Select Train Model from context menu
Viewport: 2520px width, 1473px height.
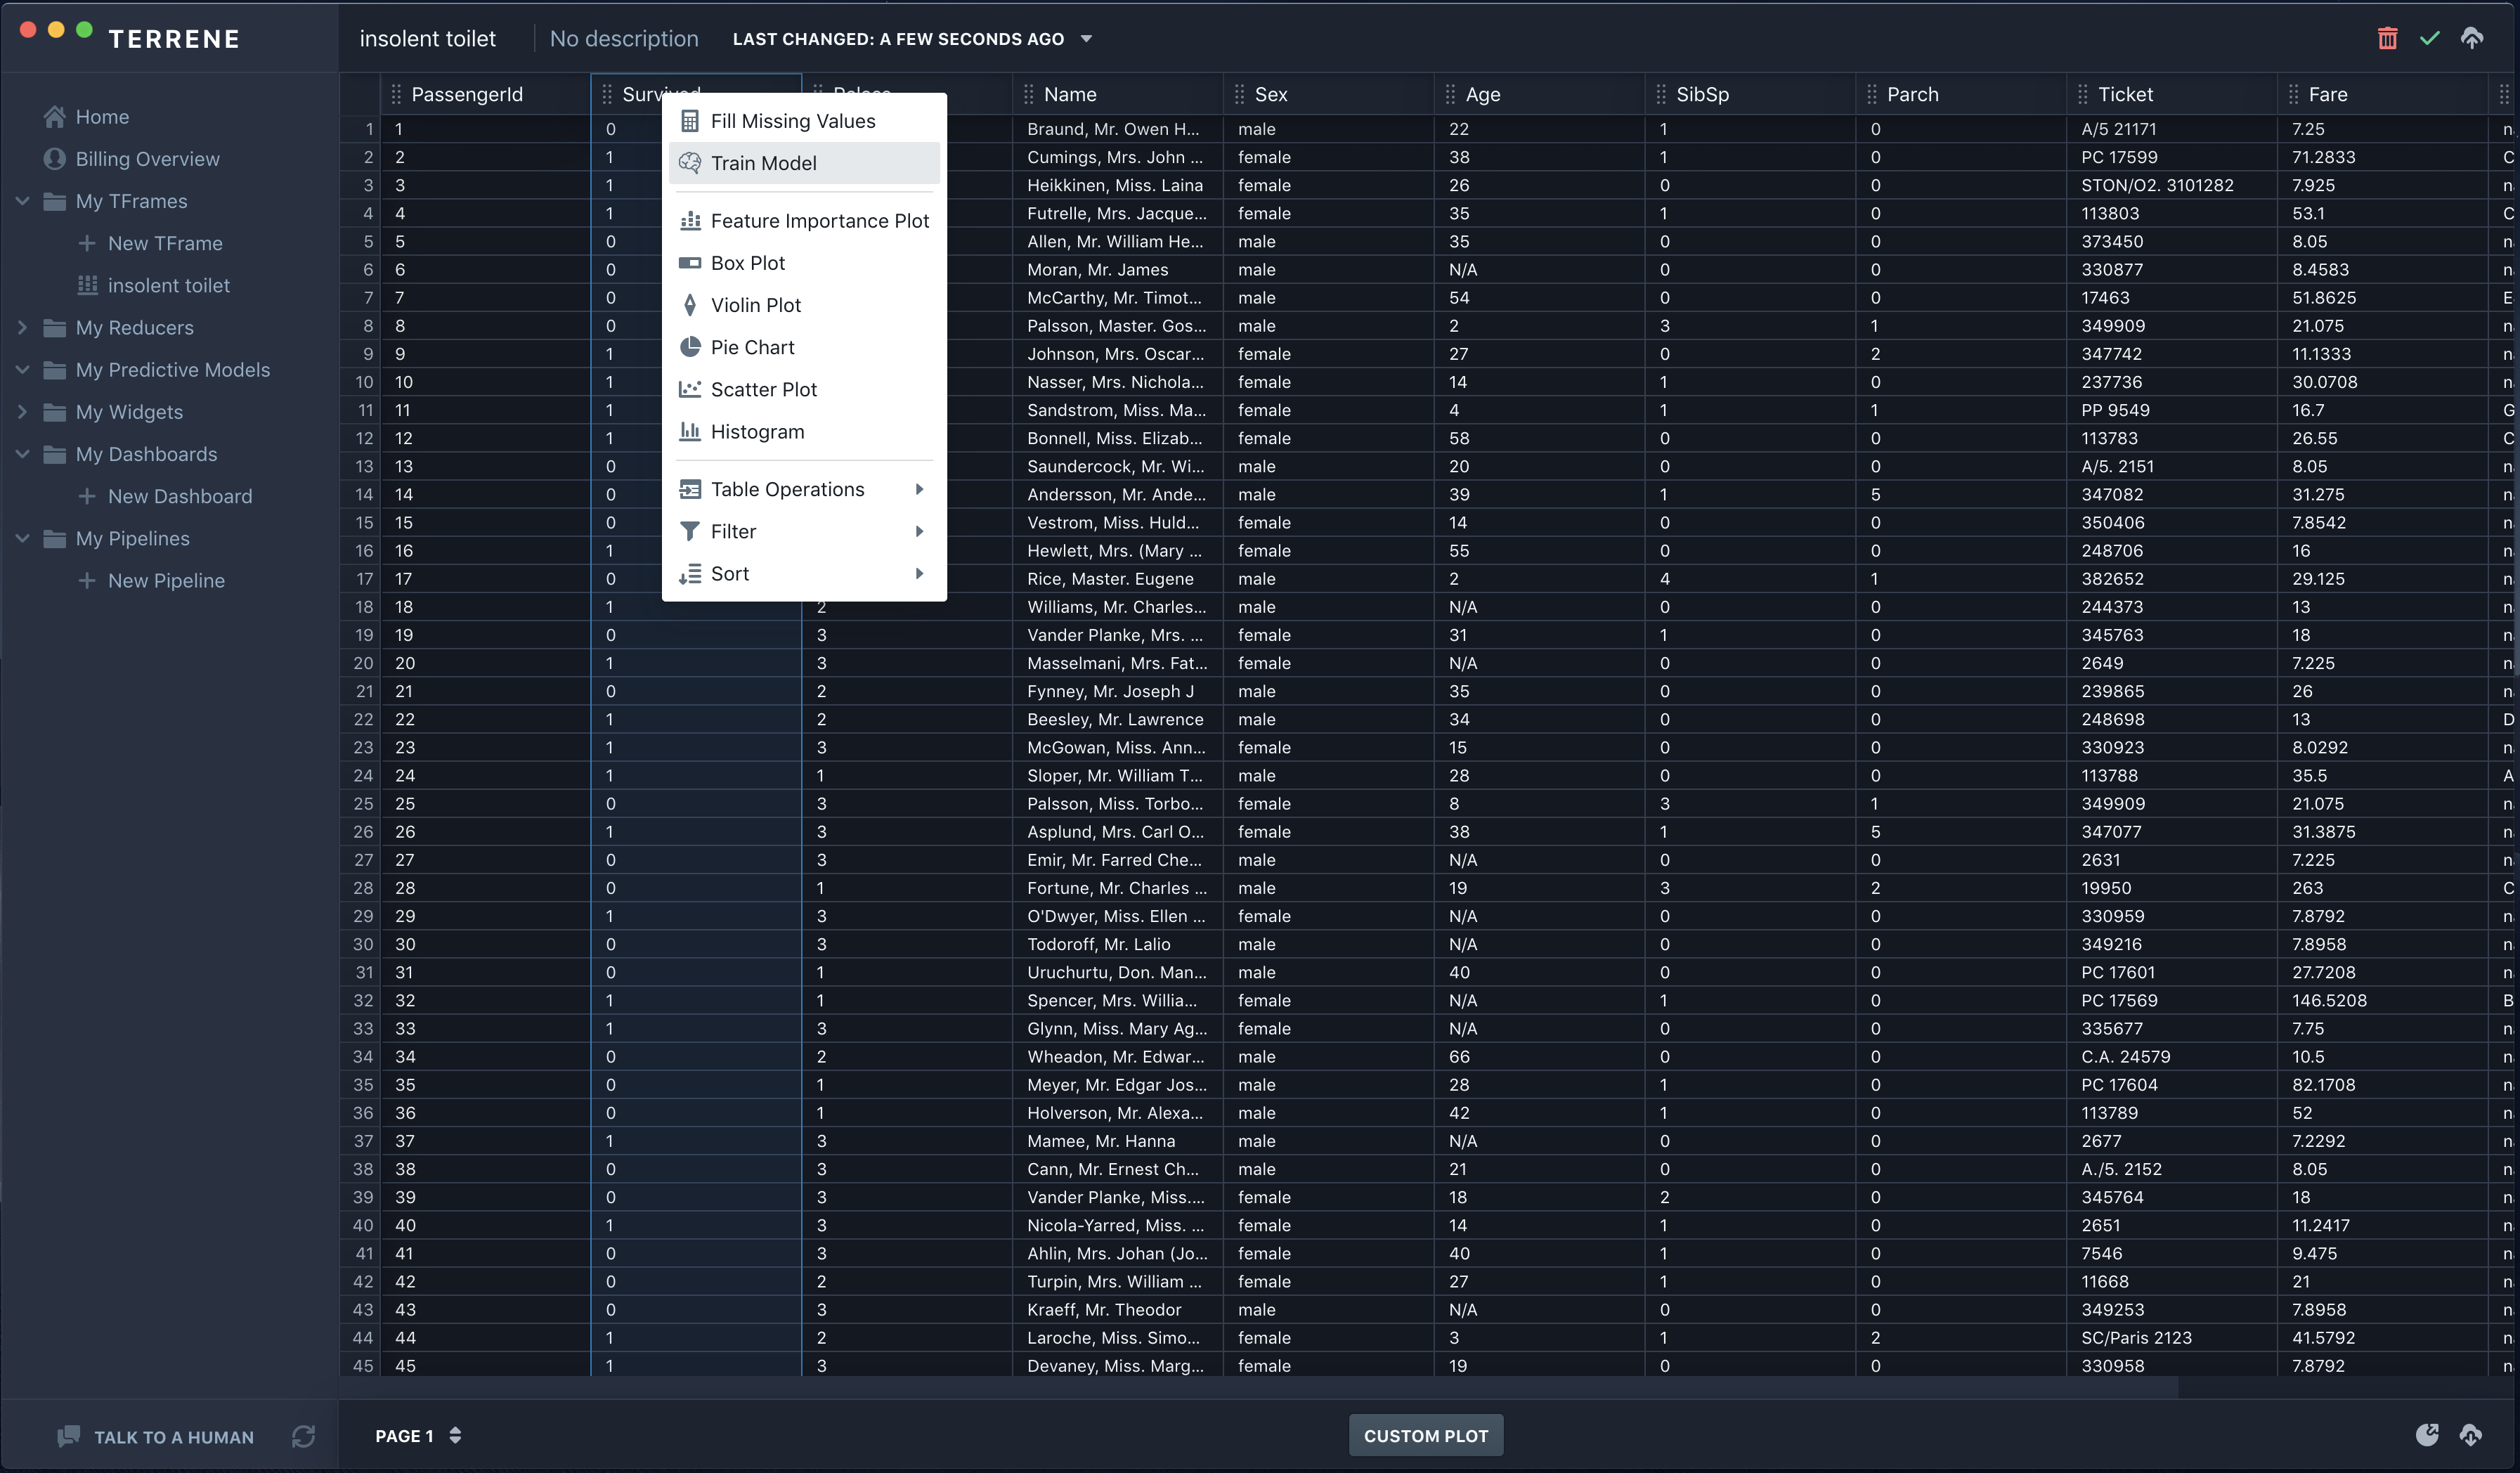[x=763, y=163]
